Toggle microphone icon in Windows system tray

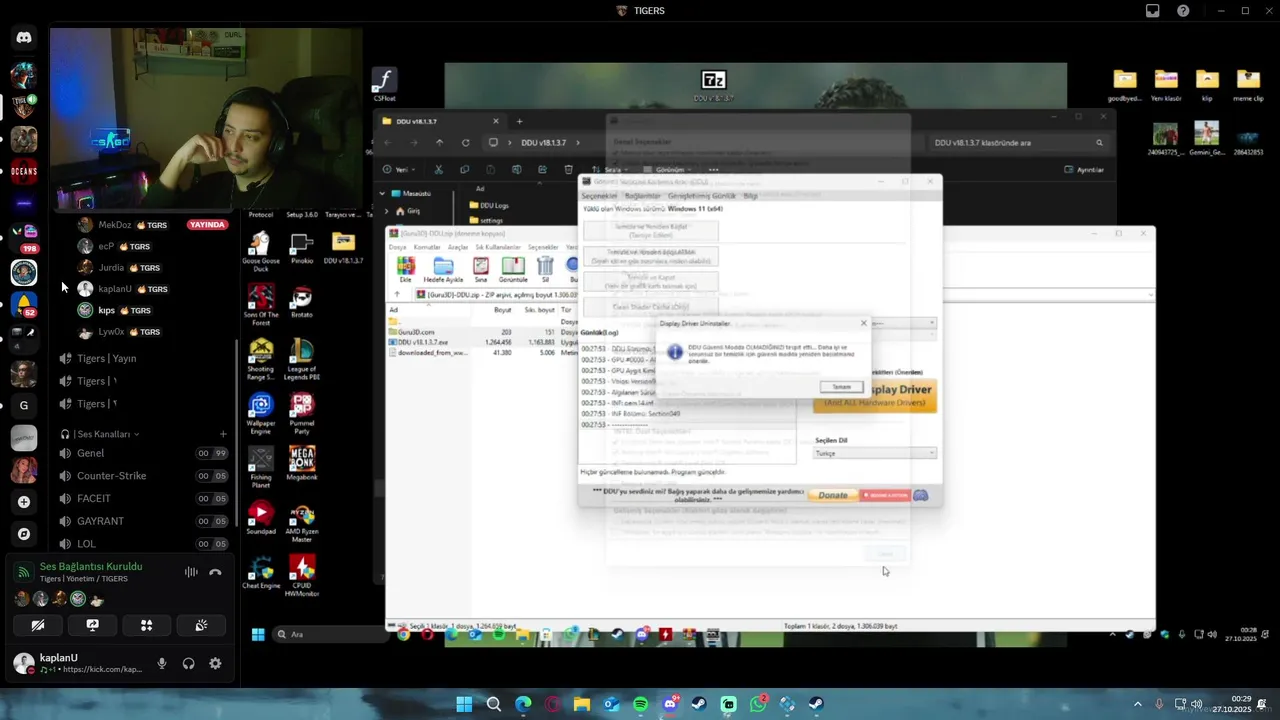point(1159,704)
